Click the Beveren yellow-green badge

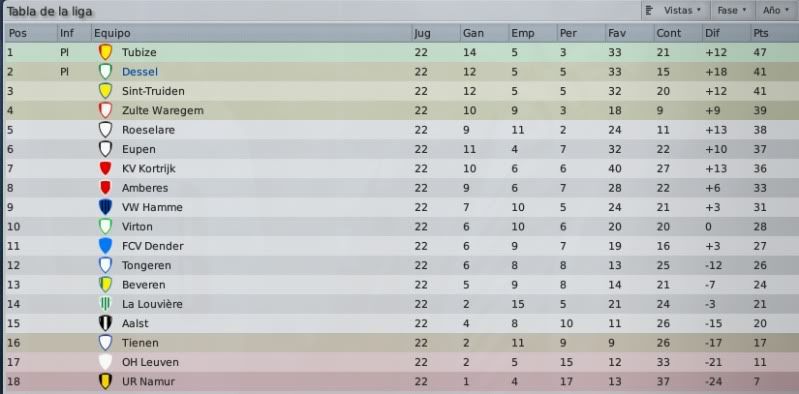(x=105, y=284)
